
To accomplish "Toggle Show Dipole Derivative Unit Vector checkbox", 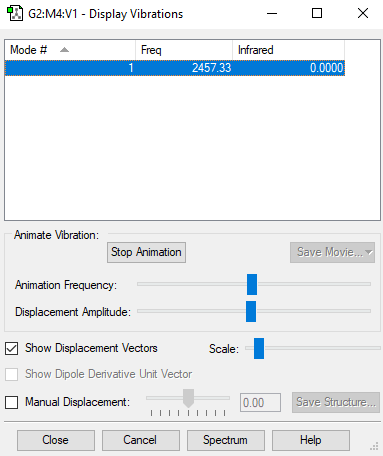I will pyautogui.click(x=12, y=374).
